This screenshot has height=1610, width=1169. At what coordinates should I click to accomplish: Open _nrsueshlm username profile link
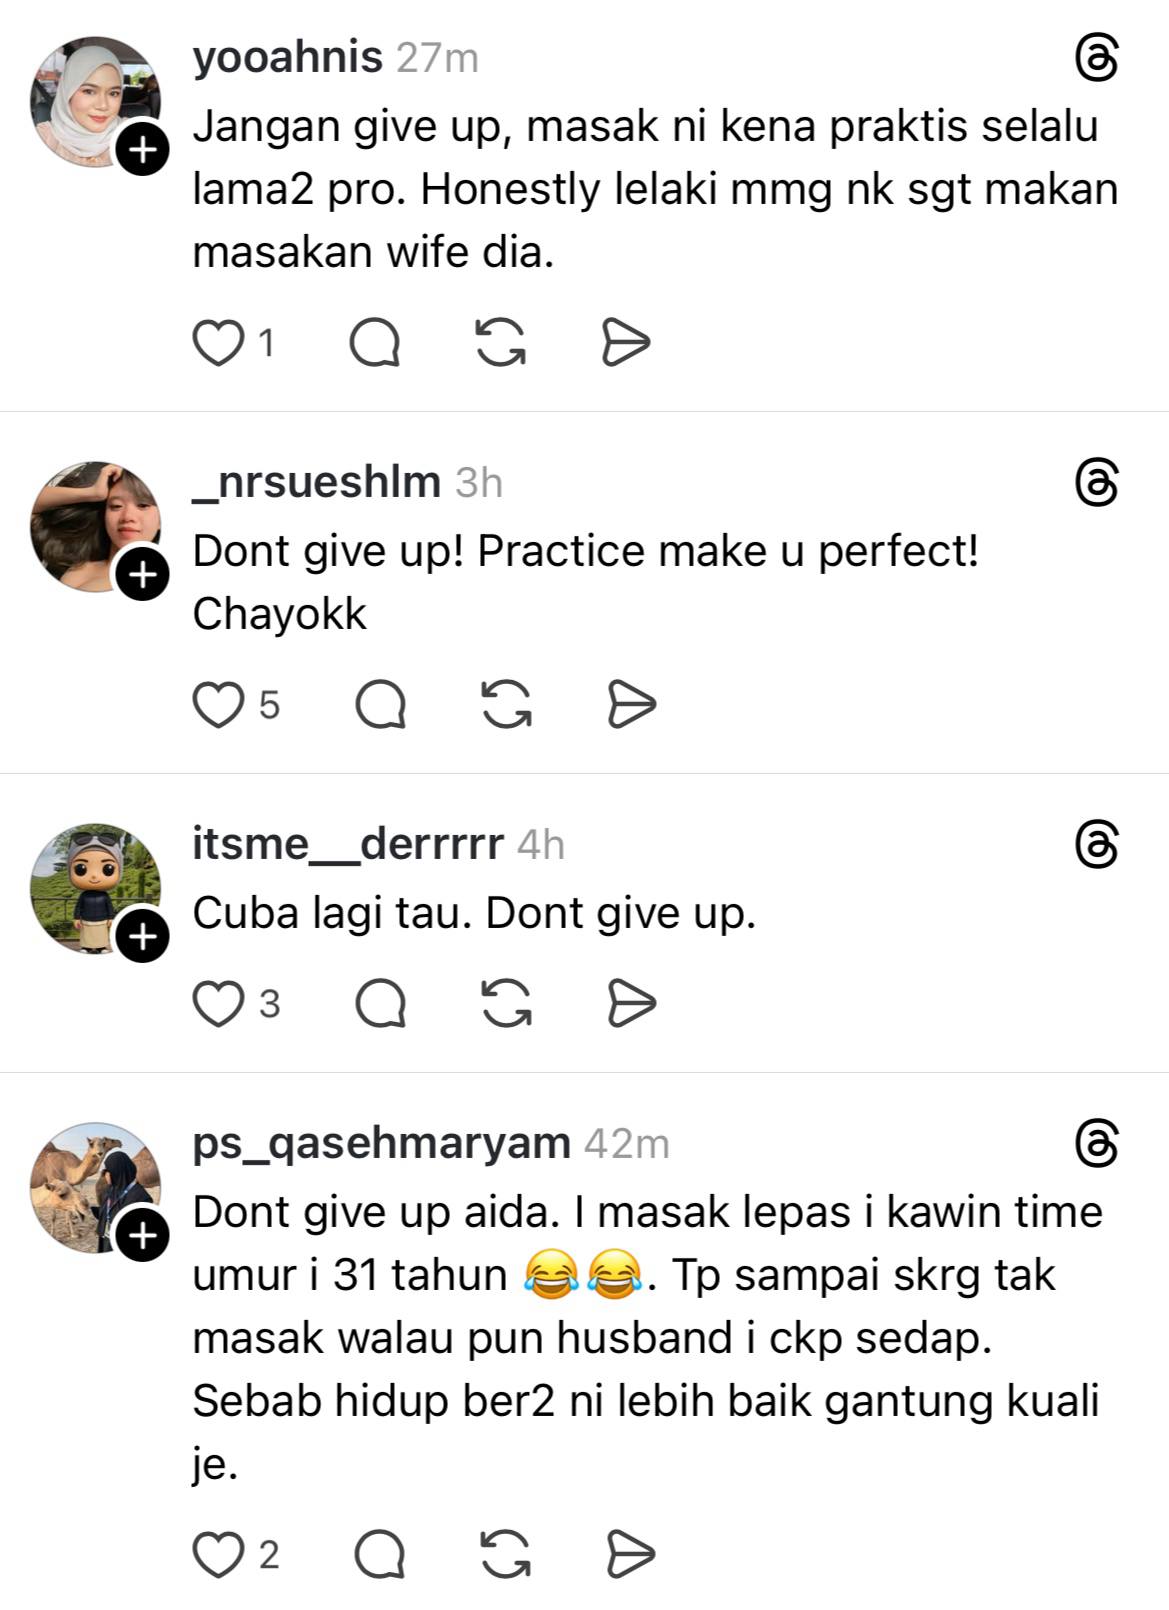(316, 483)
